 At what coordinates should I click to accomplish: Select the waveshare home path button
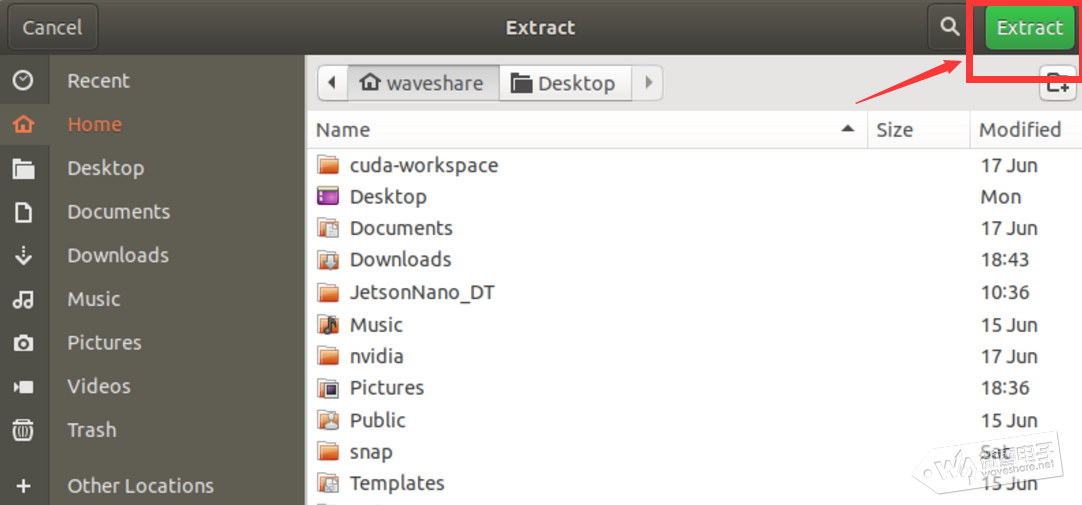[x=423, y=83]
